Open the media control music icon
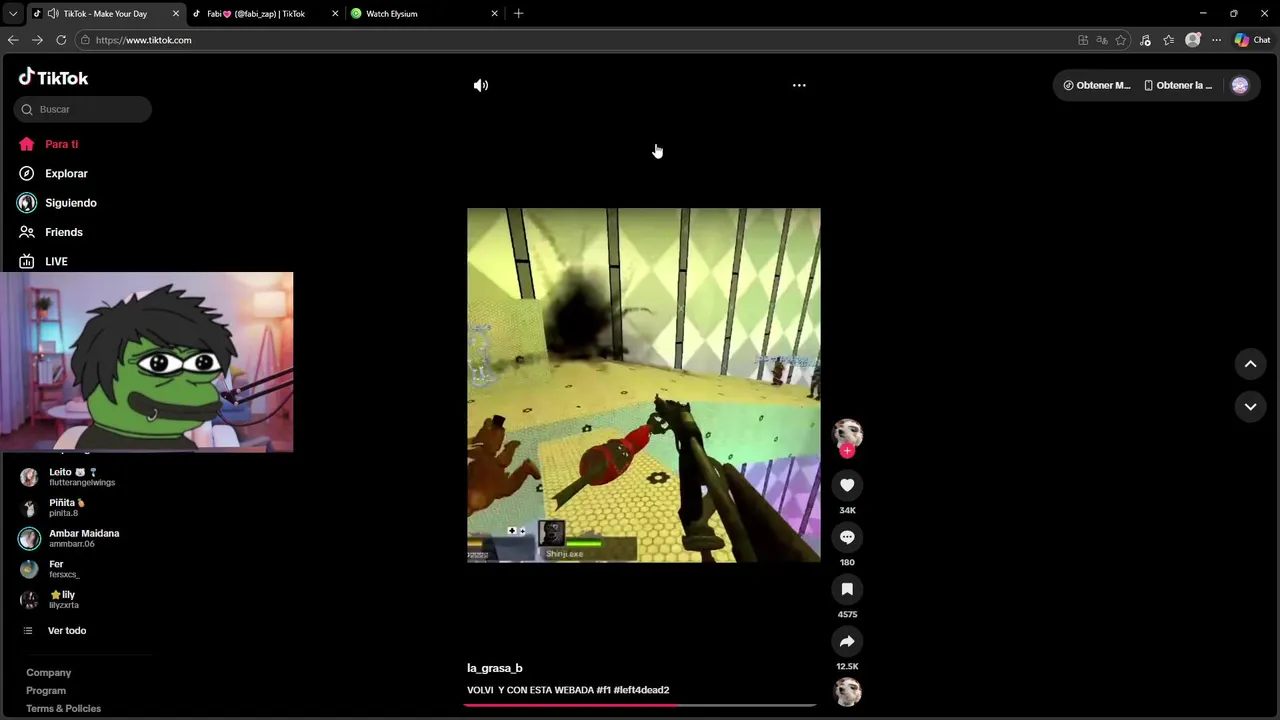 click(x=1145, y=40)
